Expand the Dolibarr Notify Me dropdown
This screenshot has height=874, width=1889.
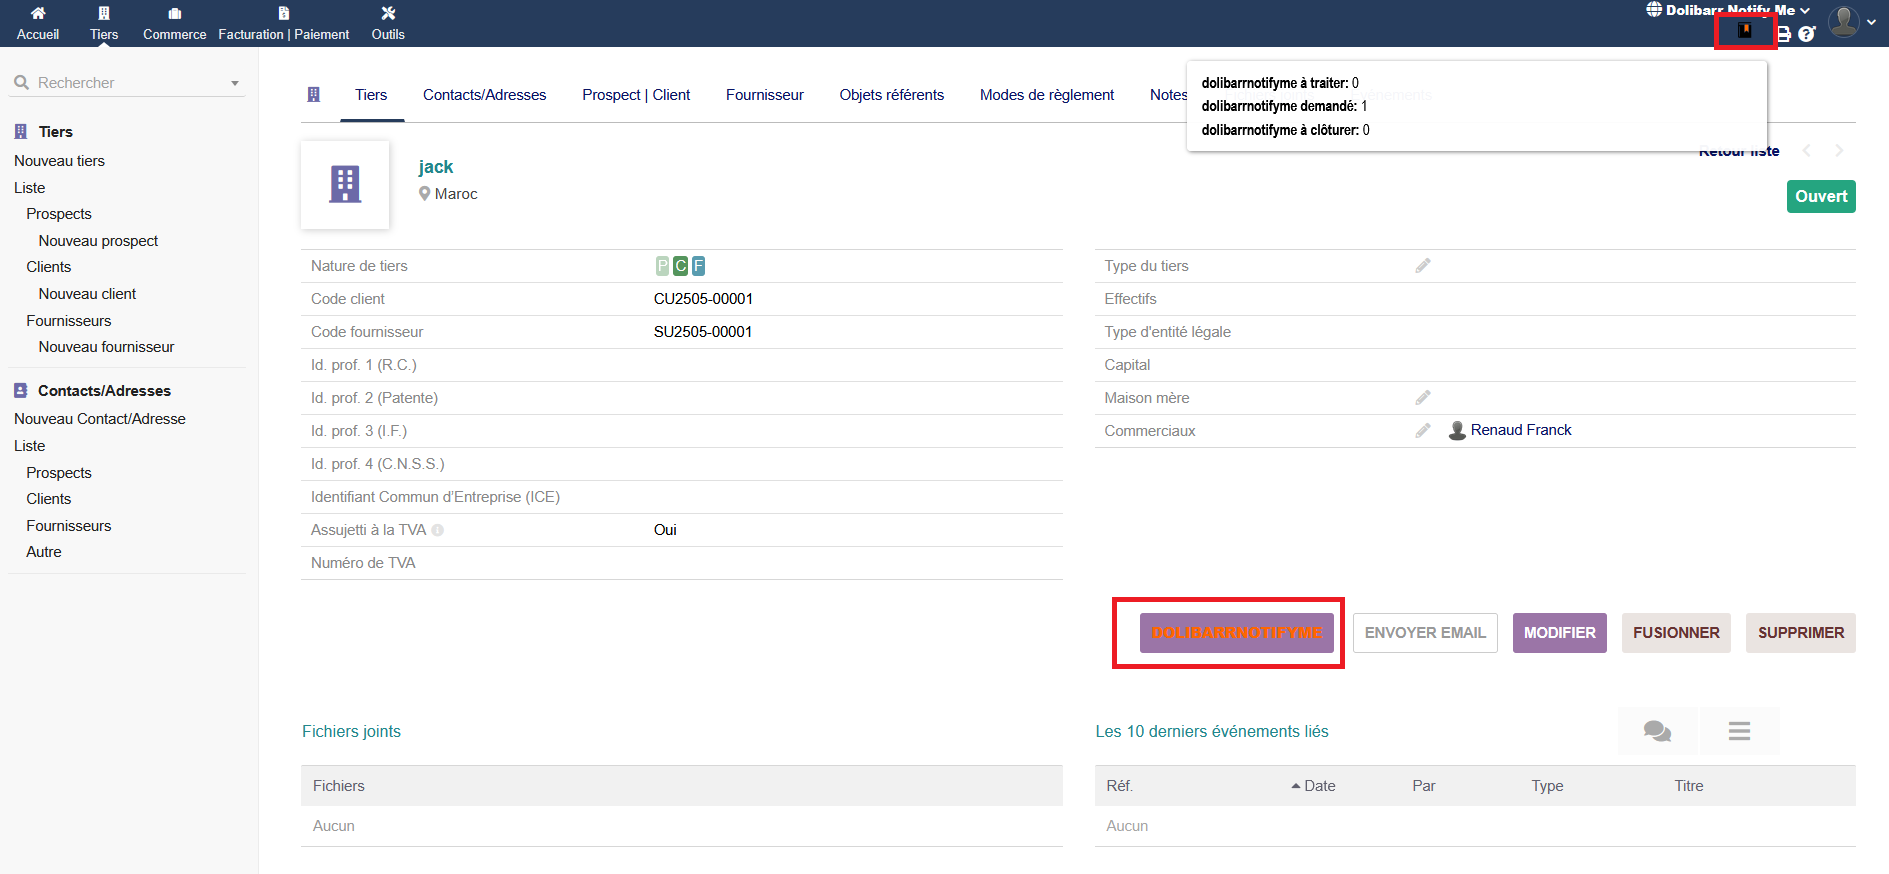(x=1804, y=10)
